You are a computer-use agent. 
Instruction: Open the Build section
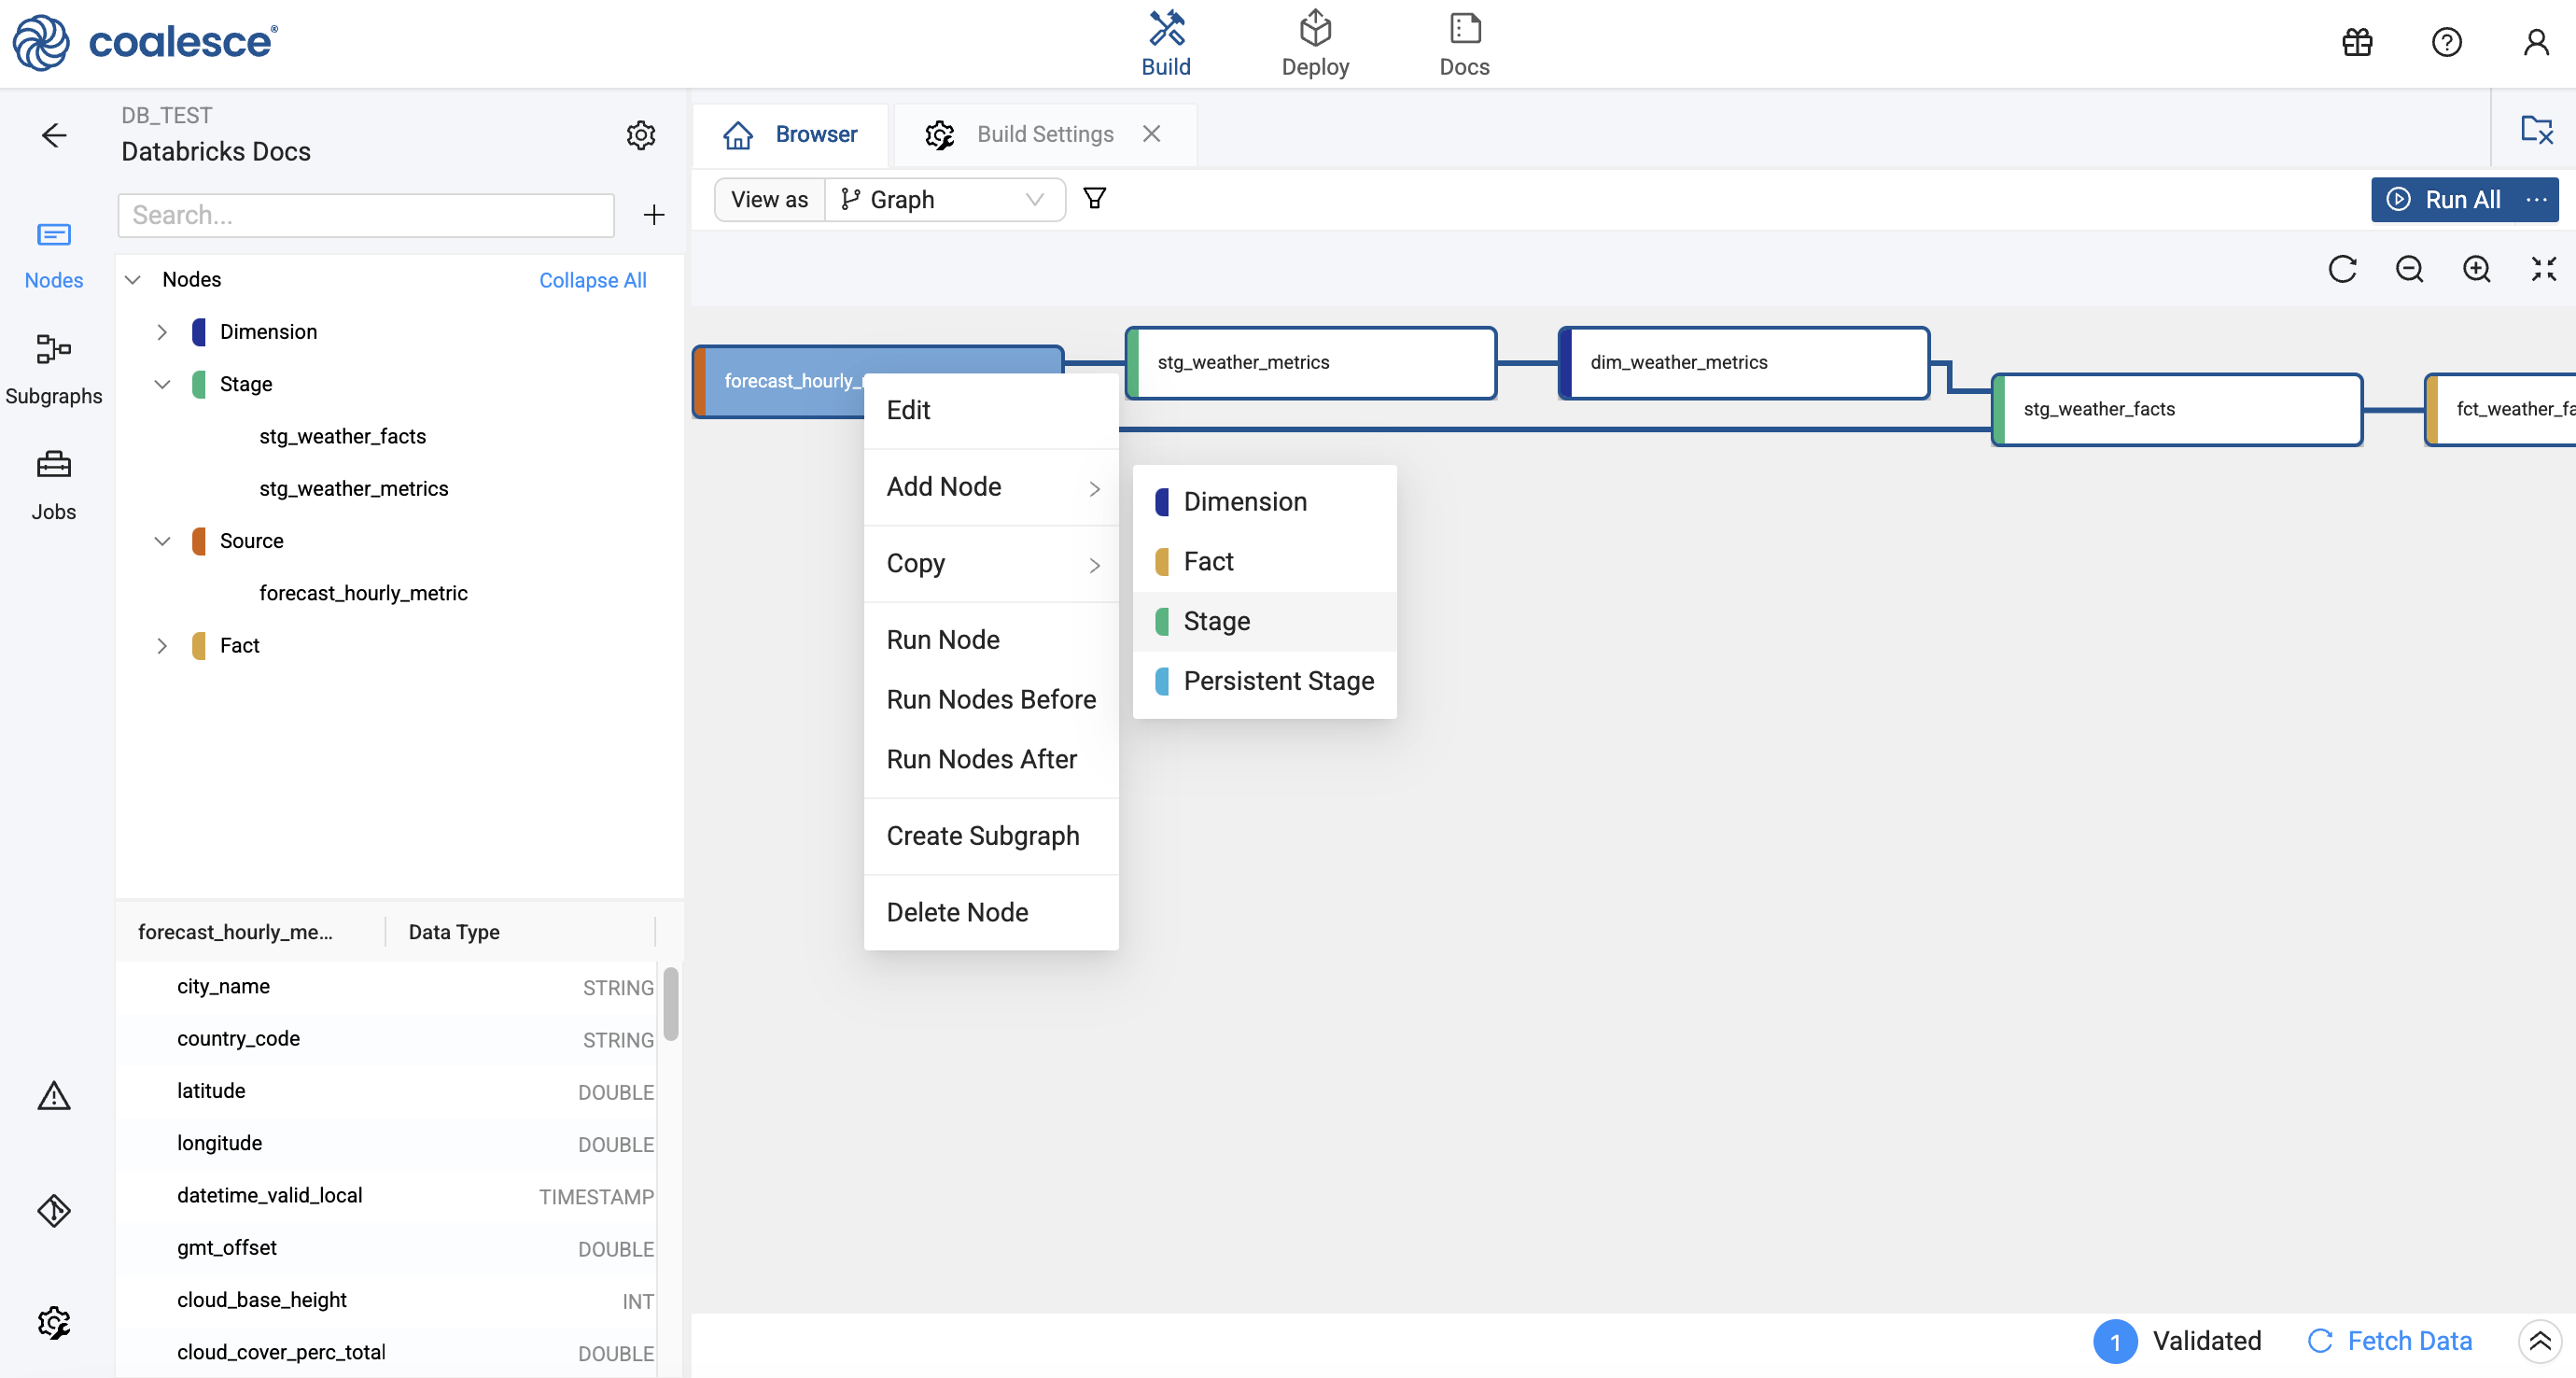pos(1166,44)
